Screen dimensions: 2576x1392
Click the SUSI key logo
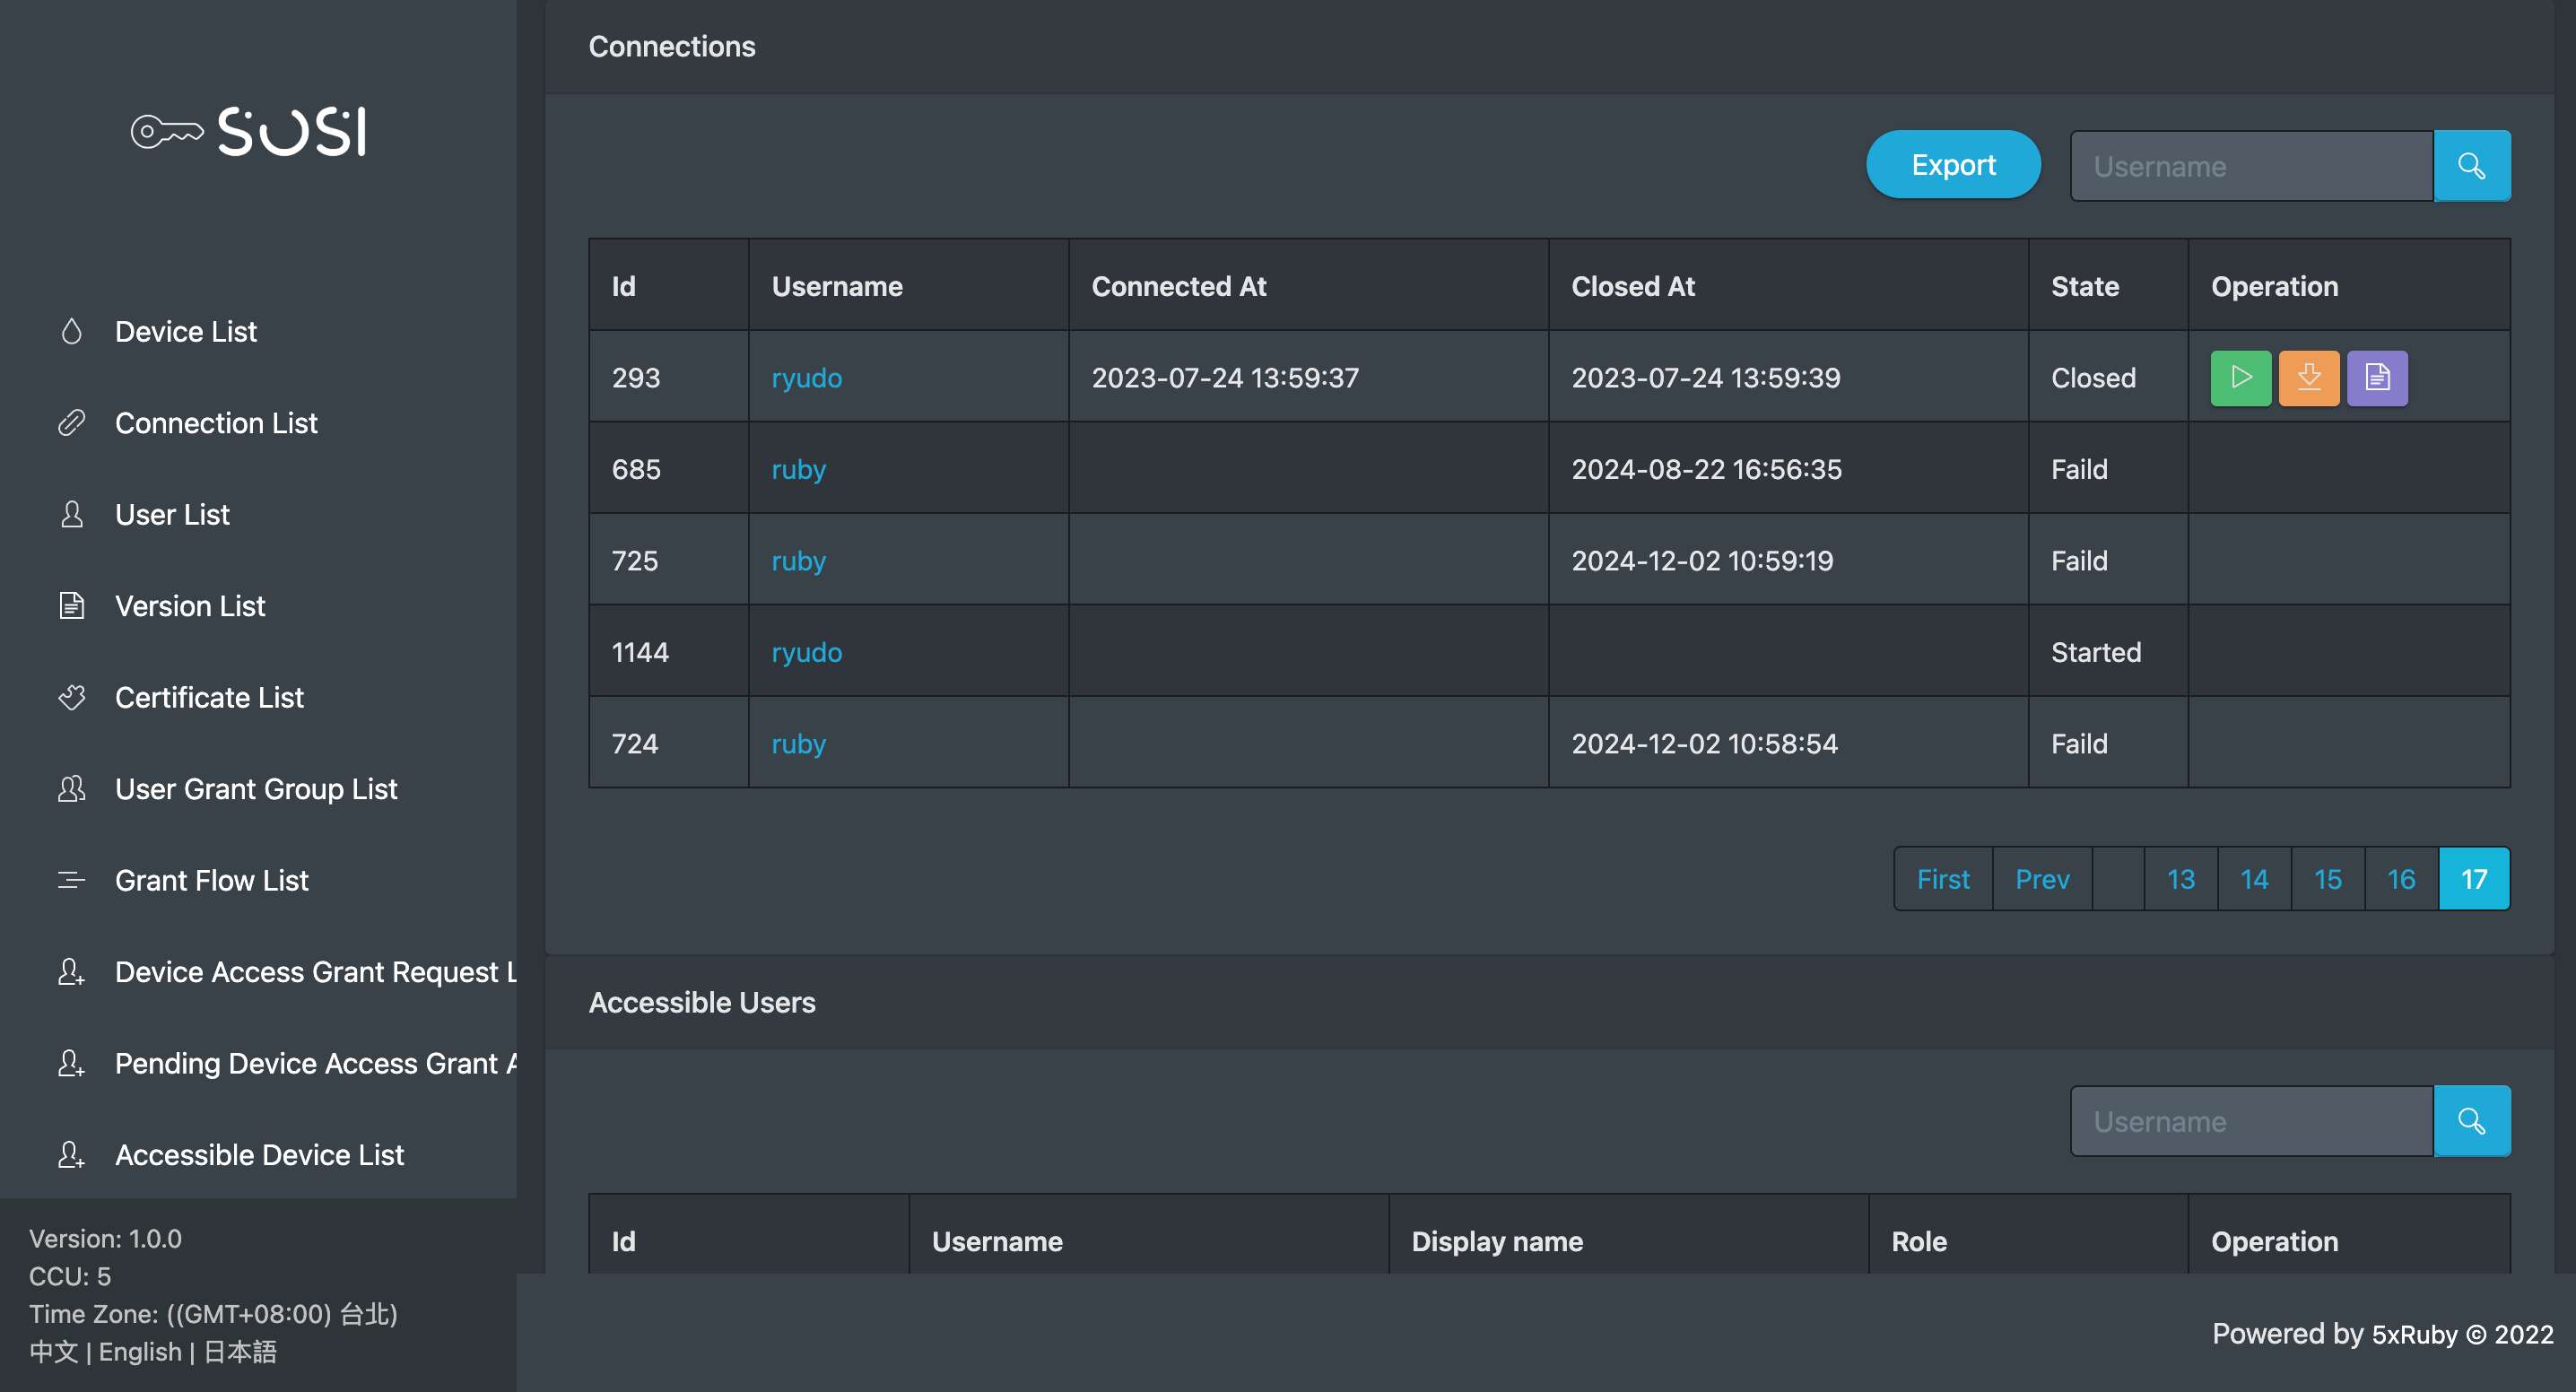tap(249, 132)
